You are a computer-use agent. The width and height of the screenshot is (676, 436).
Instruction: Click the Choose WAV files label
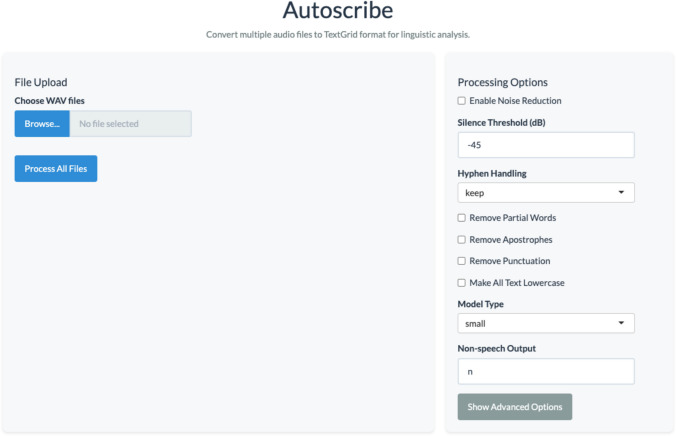(x=50, y=100)
